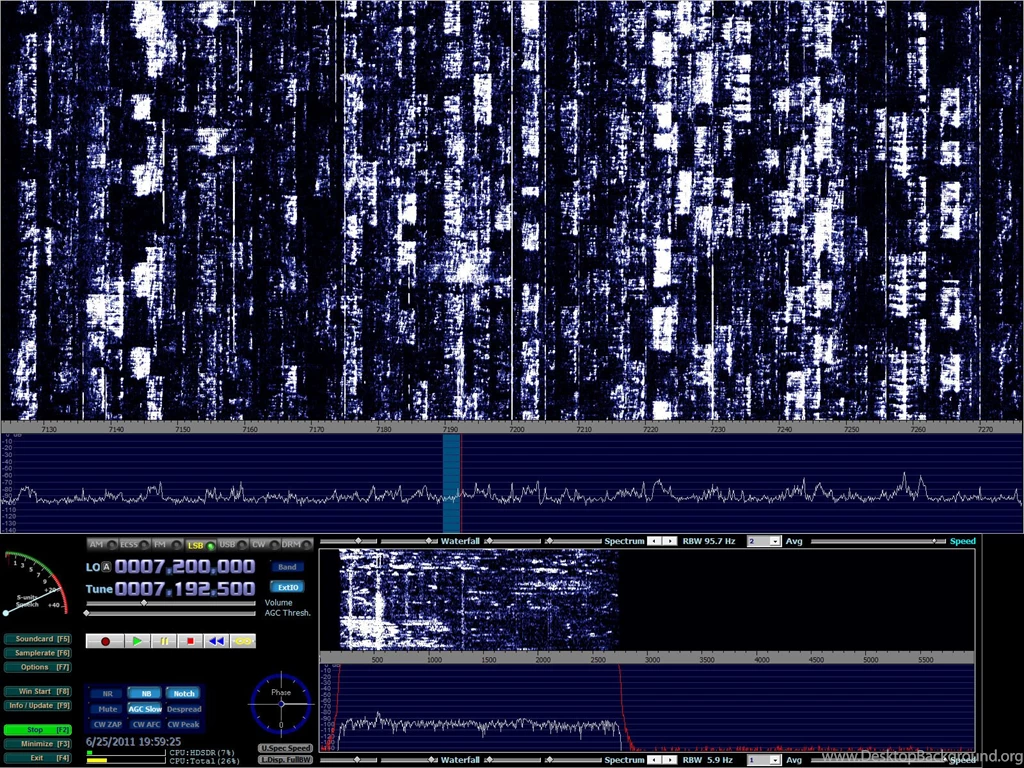
Task: Open the Band selector
Action: (x=287, y=567)
